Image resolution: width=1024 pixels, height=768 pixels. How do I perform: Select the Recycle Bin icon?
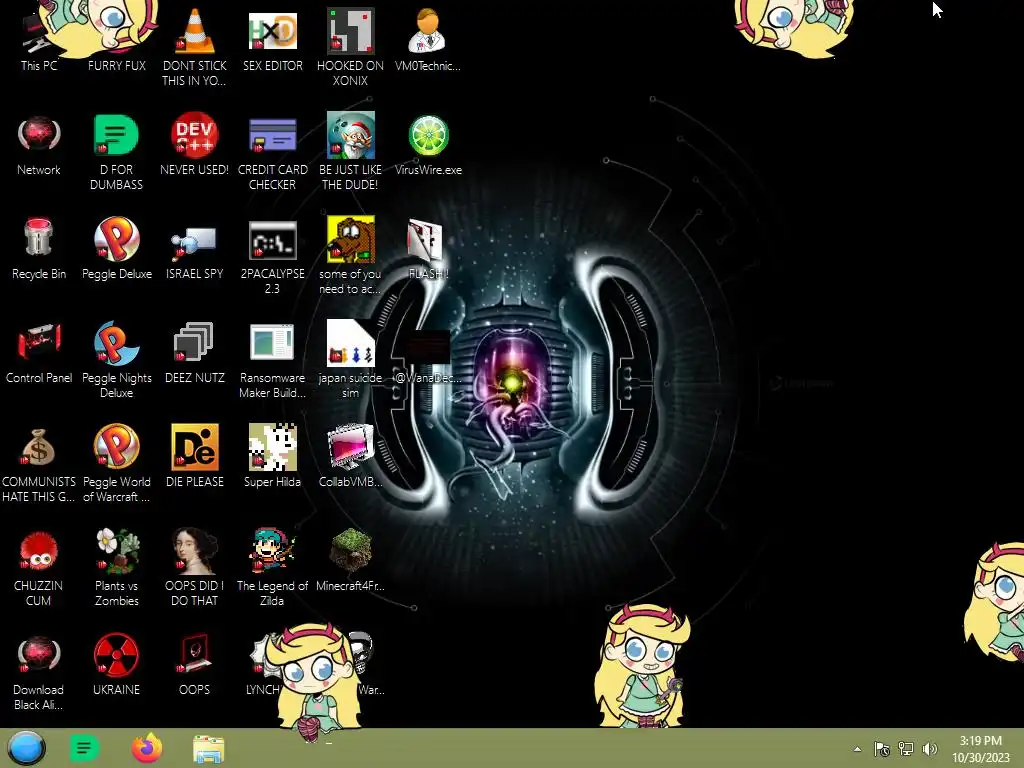point(39,248)
